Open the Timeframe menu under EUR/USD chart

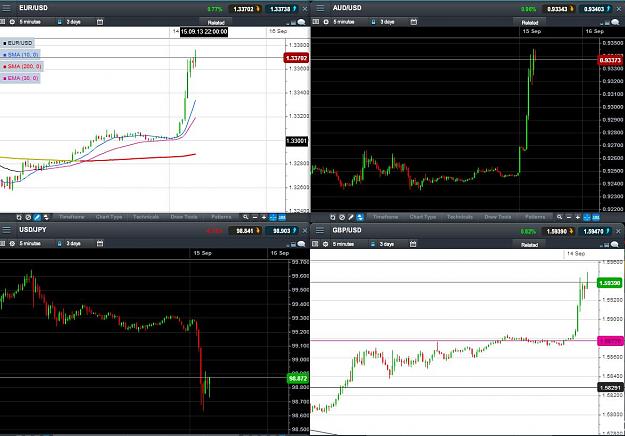point(72,217)
